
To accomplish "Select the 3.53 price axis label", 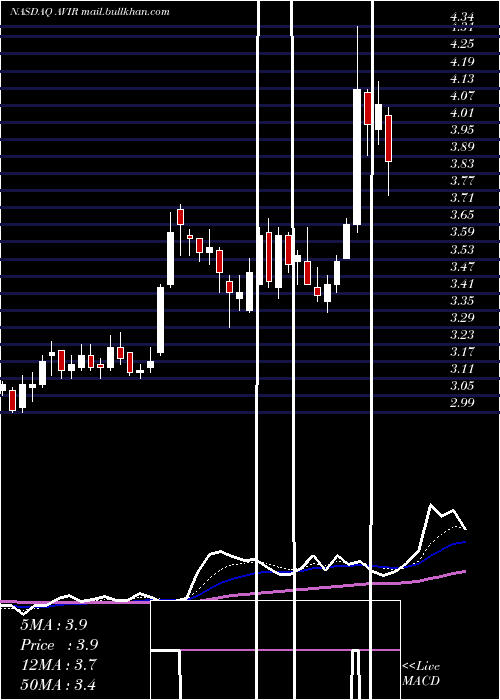I will (x=462, y=249).
